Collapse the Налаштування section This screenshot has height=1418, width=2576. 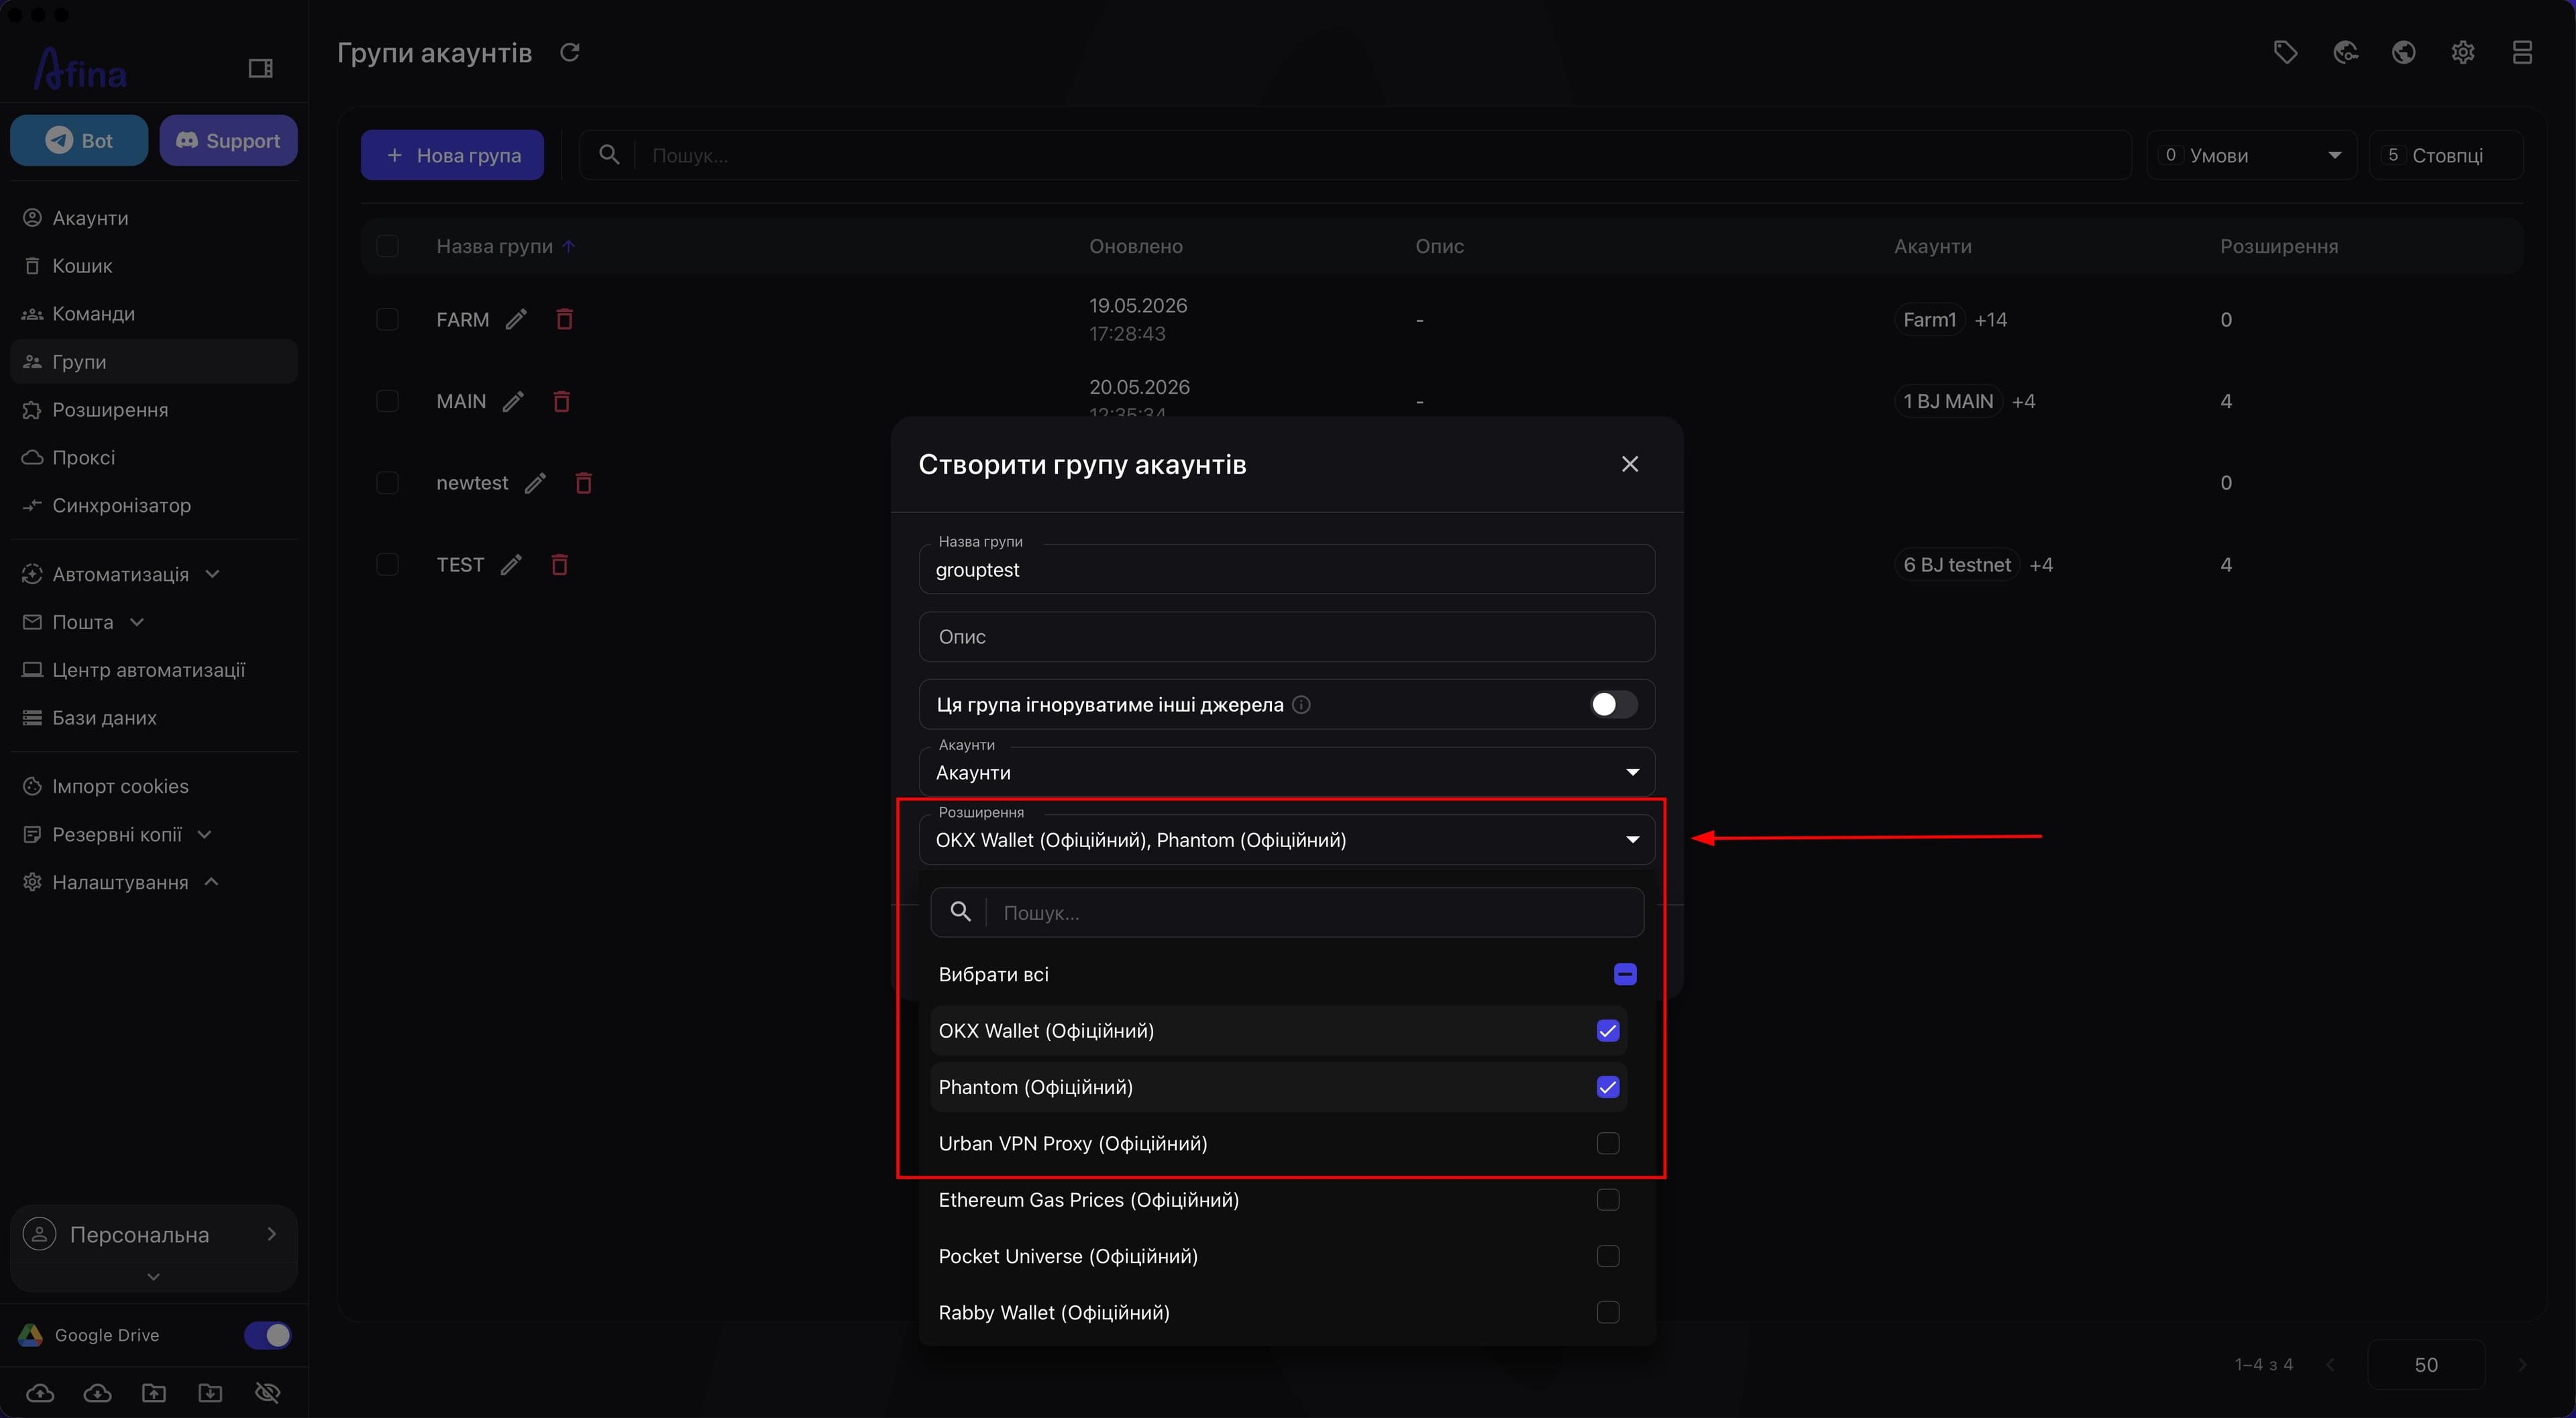click(120, 882)
